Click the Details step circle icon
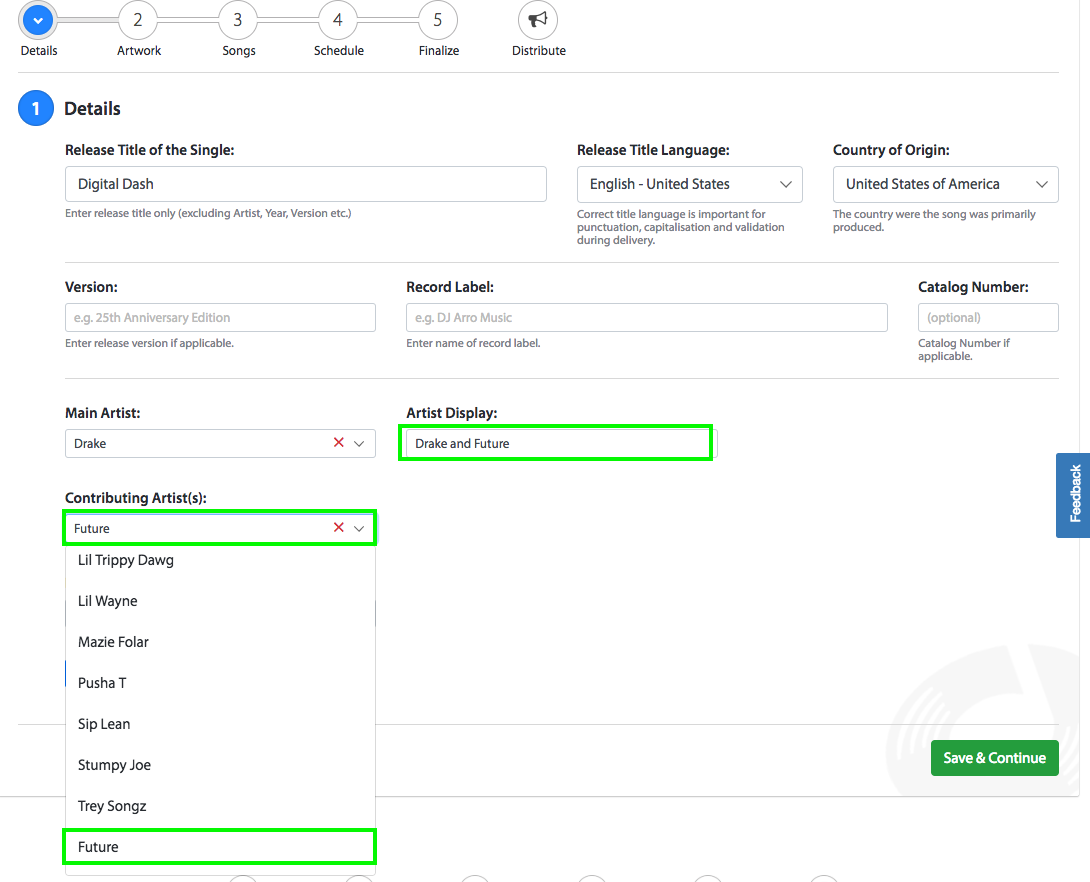This screenshot has height=882, width=1090. tap(38, 20)
